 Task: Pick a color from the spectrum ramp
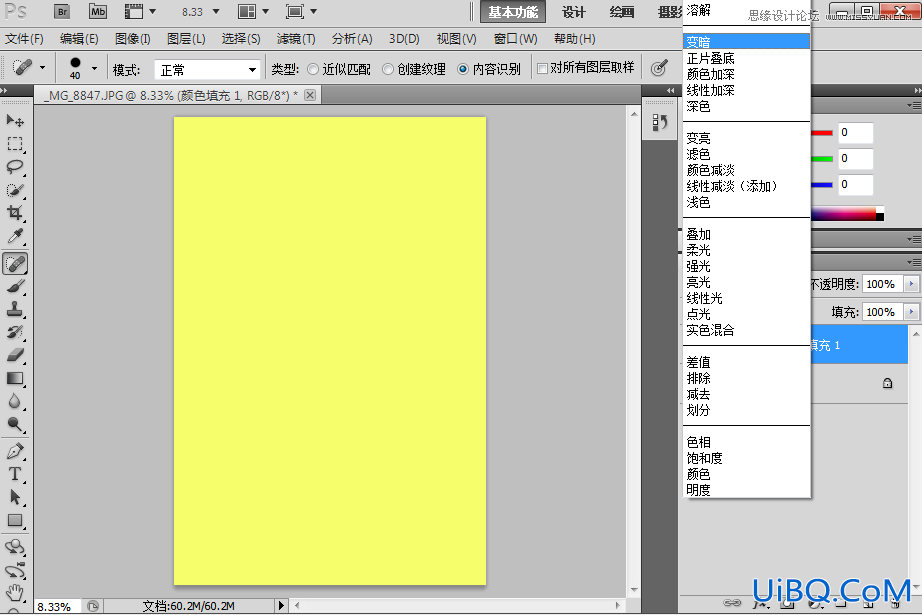(847, 214)
